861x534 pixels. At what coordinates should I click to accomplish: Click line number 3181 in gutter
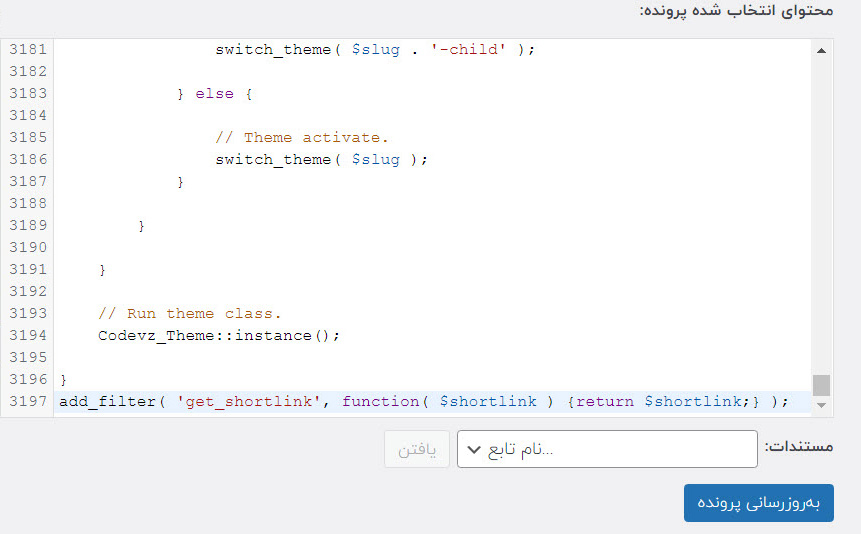click(x=28, y=49)
